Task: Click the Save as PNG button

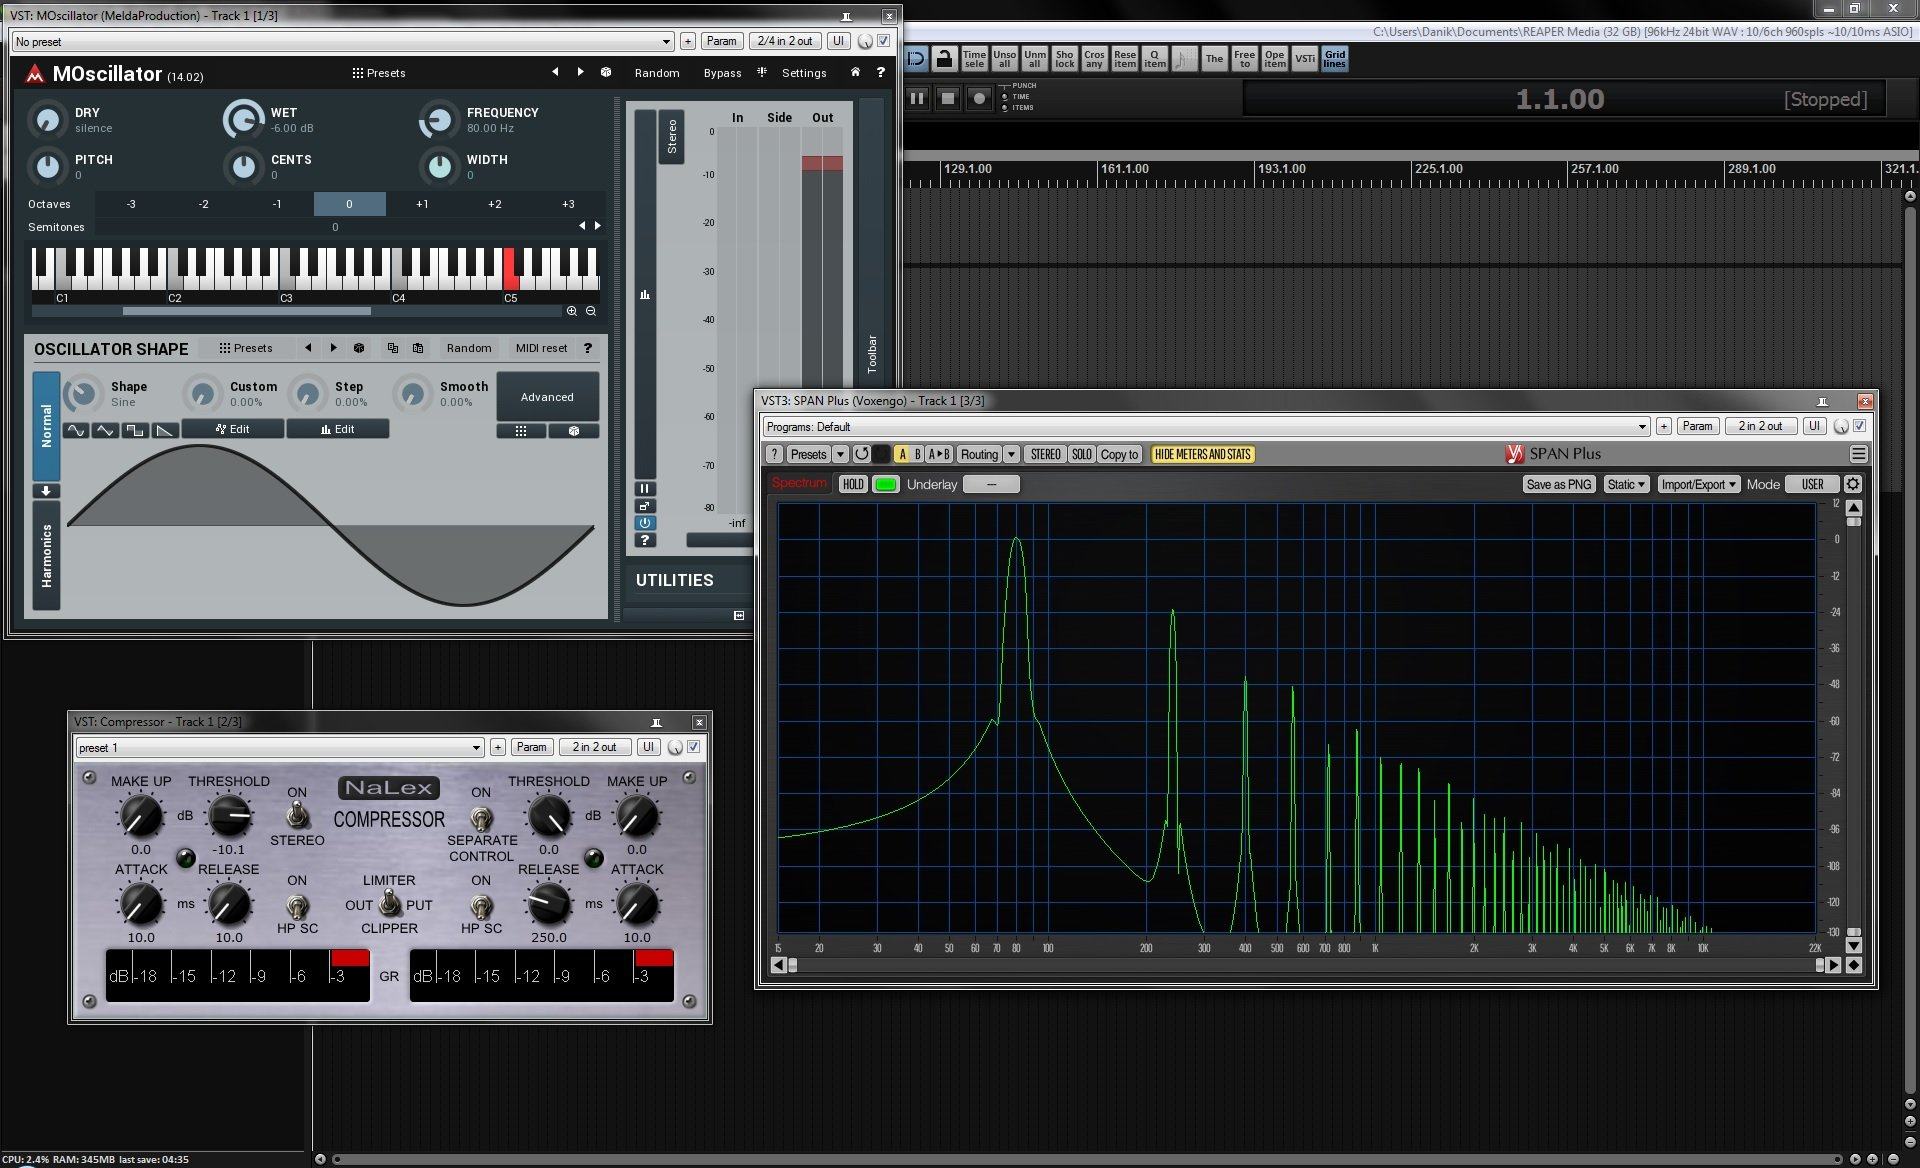Action: (1558, 484)
